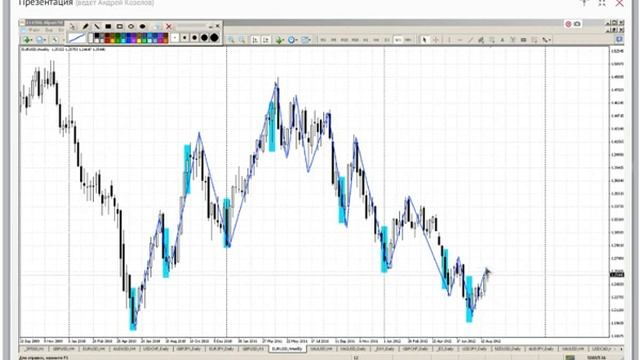The height and width of the screenshot is (360, 640).
Task: Choose the smallest pen thickness dot
Action: point(175,38)
